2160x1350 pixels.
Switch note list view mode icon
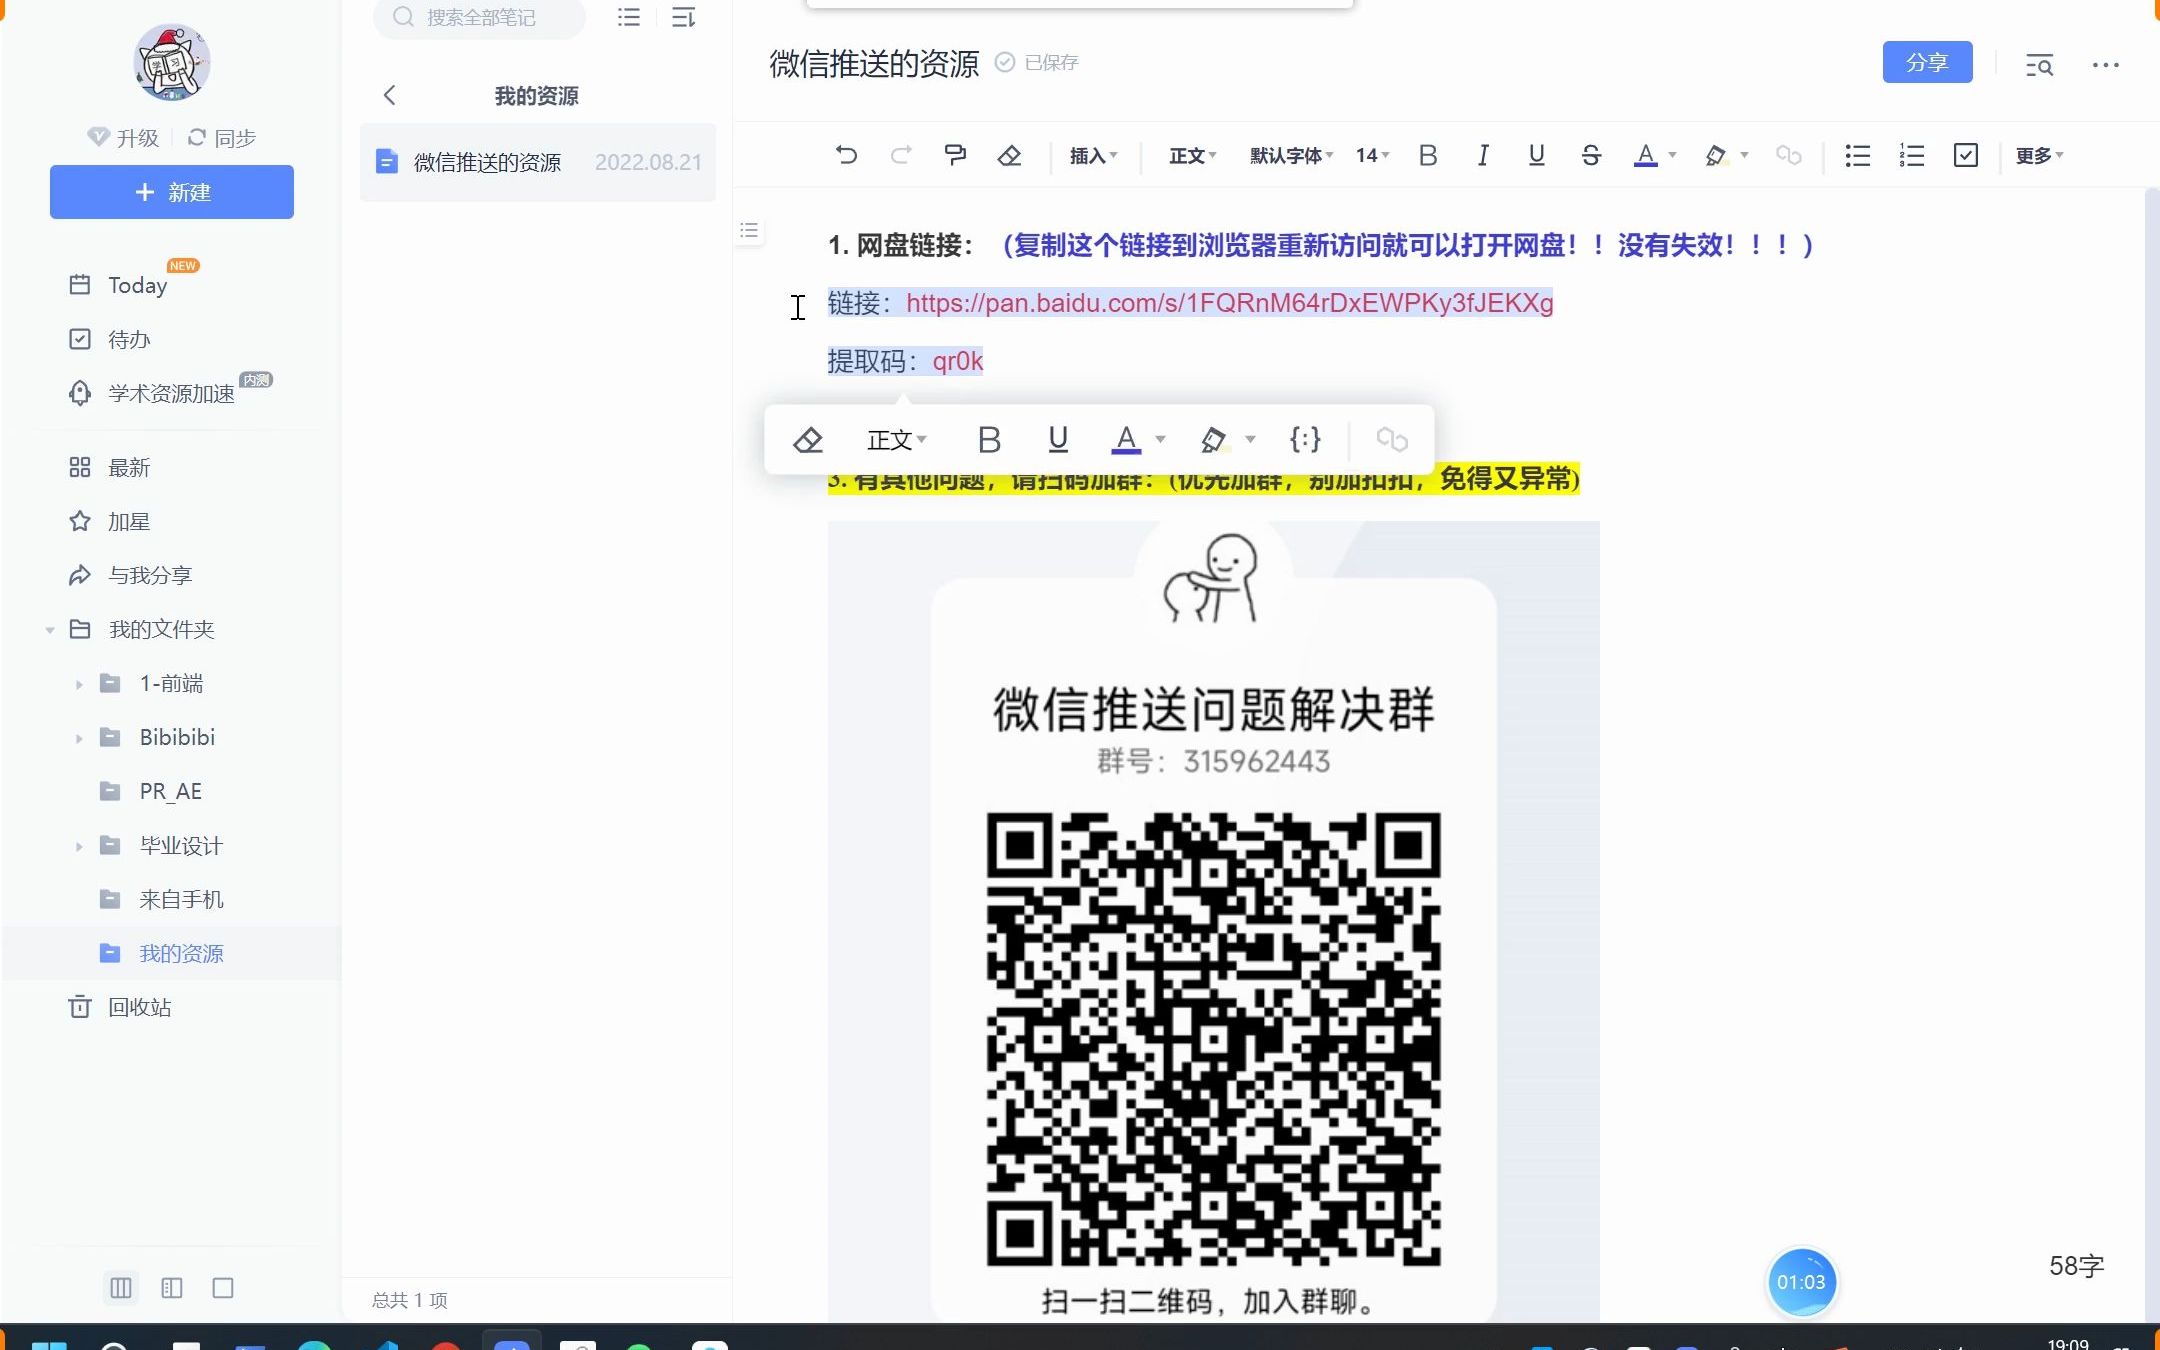tap(629, 17)
